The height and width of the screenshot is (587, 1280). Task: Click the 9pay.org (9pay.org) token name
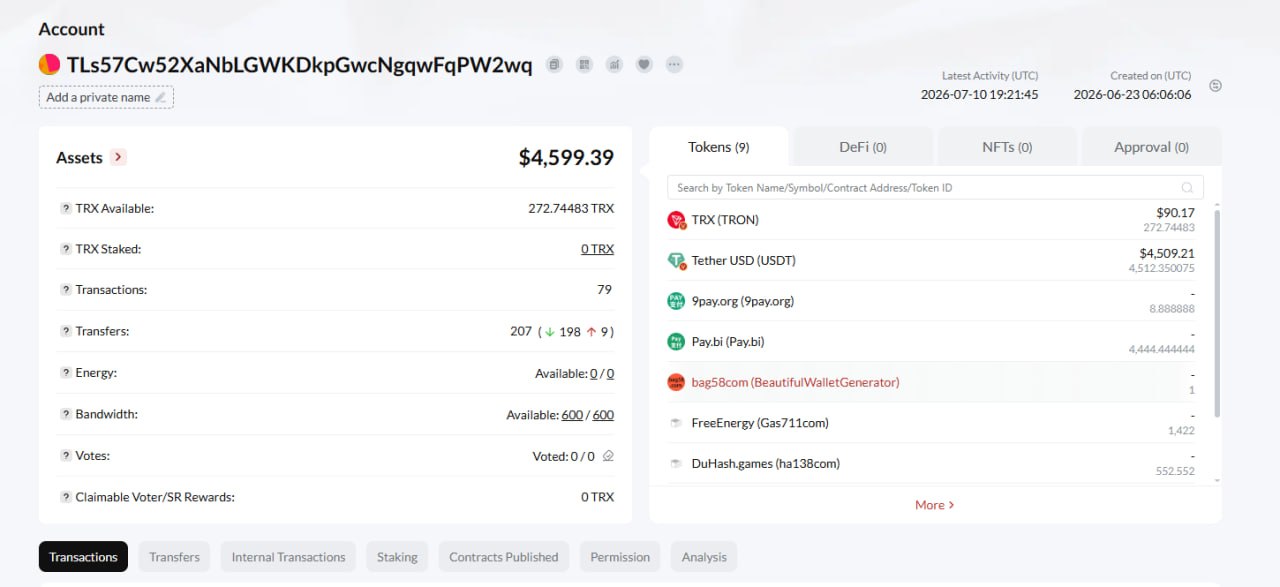pyautogui.click(x=742, y=301)
